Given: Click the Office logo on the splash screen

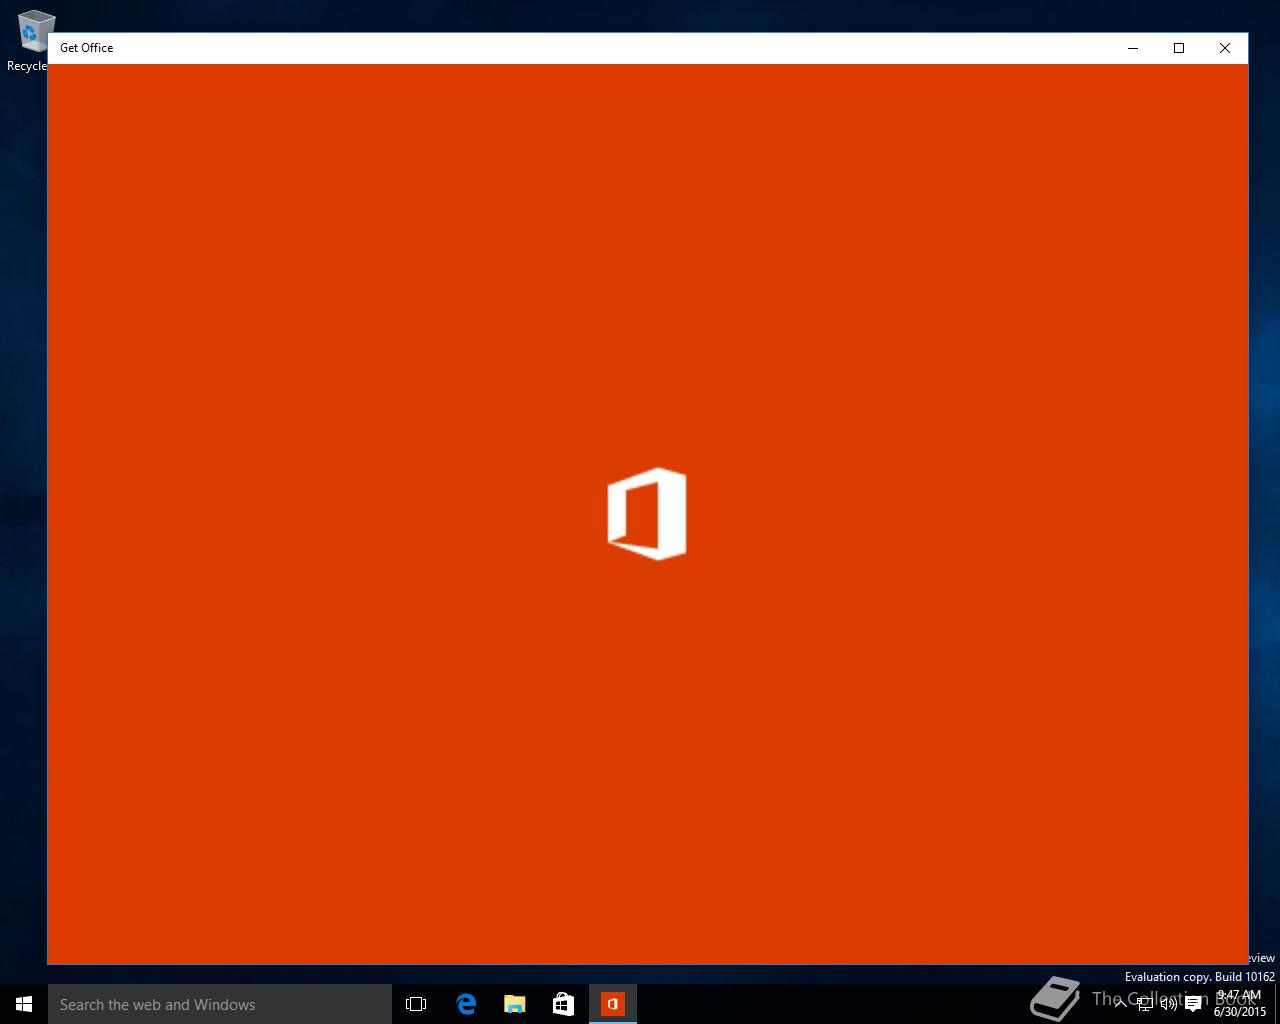Looking at the screenshot, I should coord(647,513).
